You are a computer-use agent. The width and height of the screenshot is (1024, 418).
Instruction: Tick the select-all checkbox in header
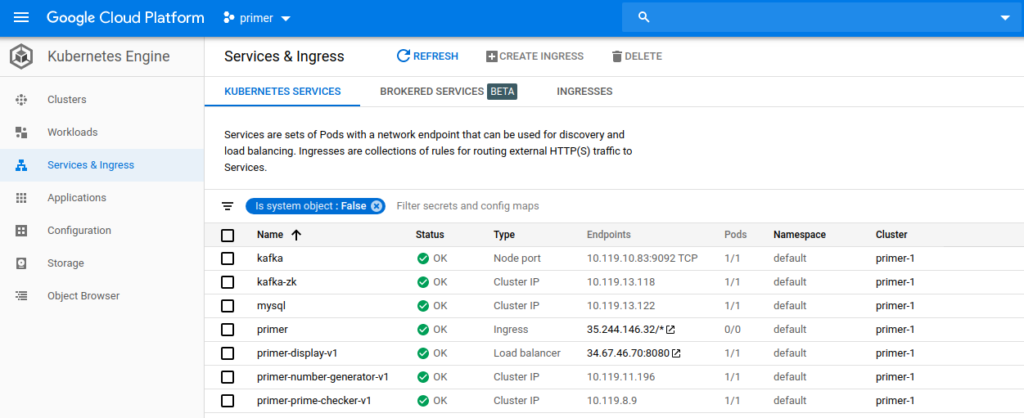click(228, 235)
